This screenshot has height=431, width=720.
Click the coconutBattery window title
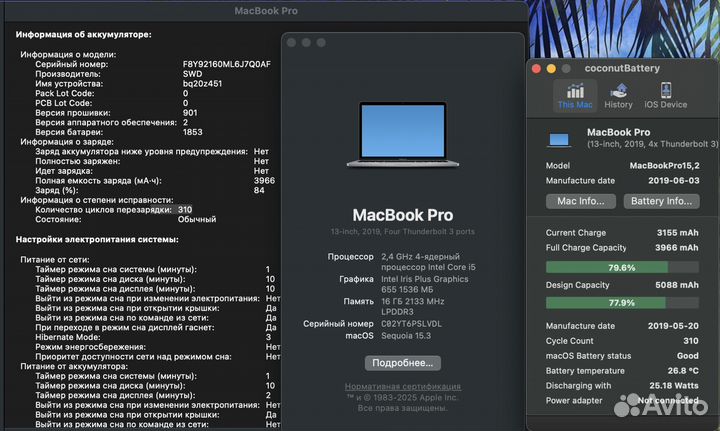(622, 68)
